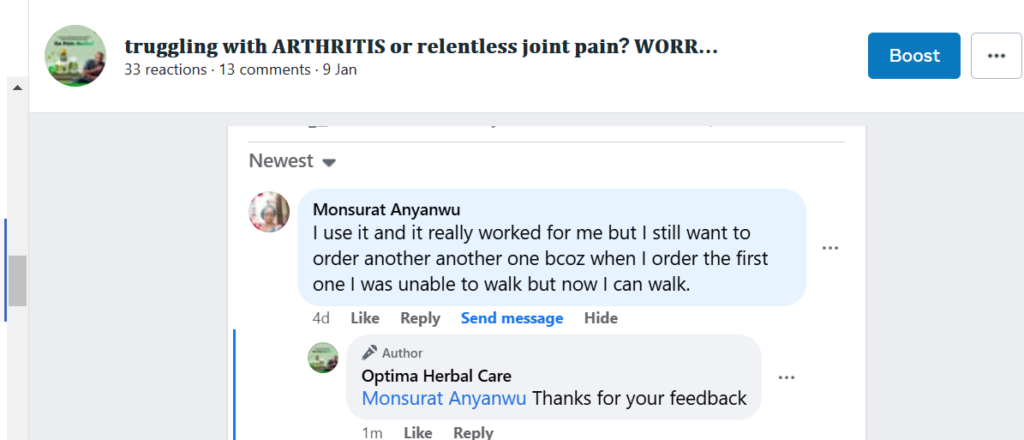Image resolution: width=1024 pixels, height=440 pixels.
Task: Click Monsurat Anyanwu's profile avatar
Action: click(x=269, y=212)
